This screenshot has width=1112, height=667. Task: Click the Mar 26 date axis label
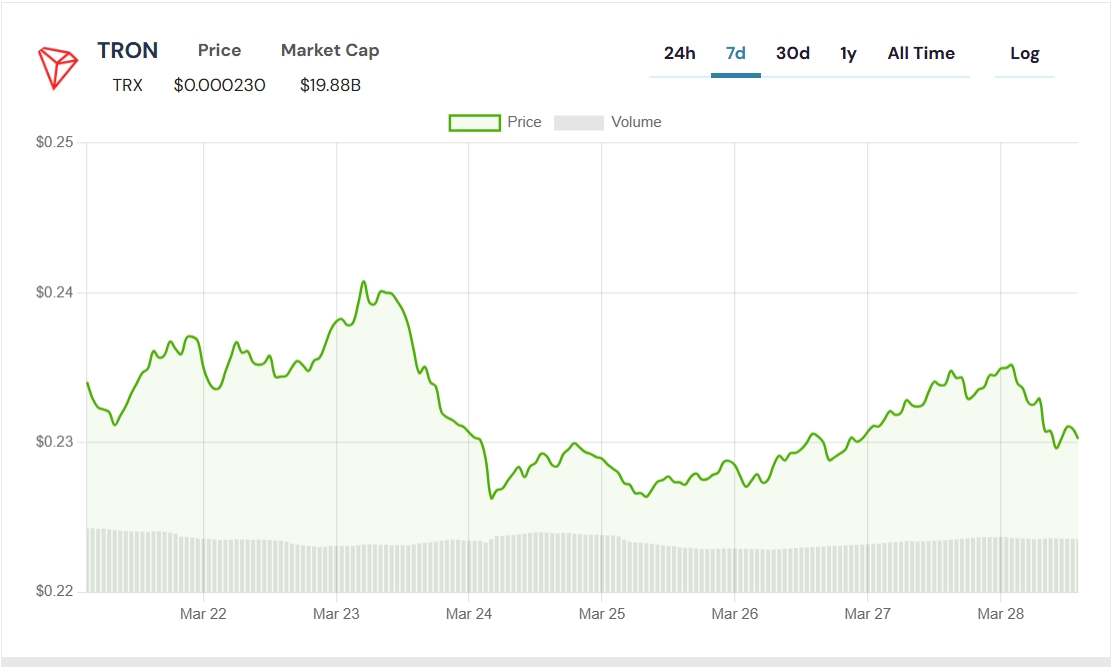(x=735, y=614)
